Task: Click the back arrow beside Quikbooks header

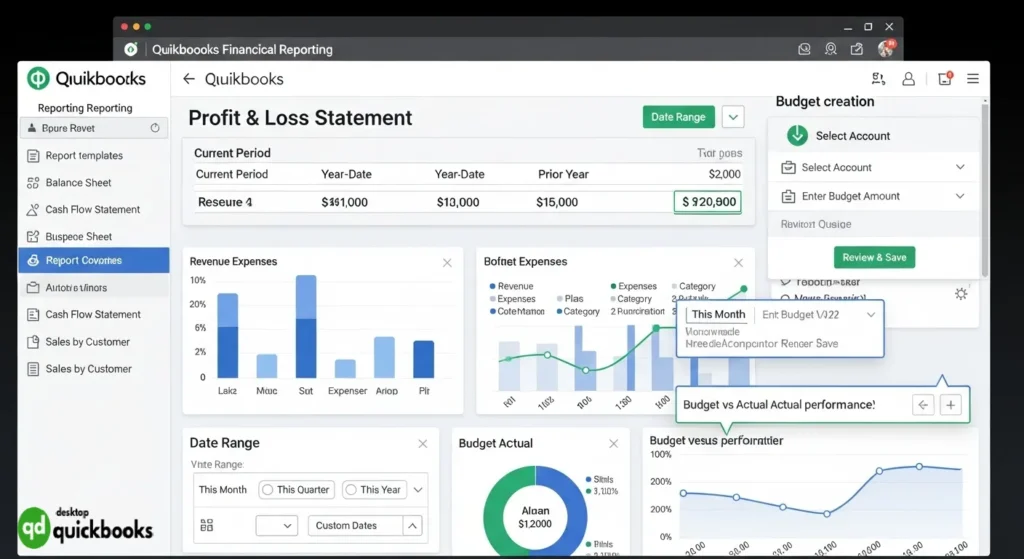Action: (x=189, y=79)
